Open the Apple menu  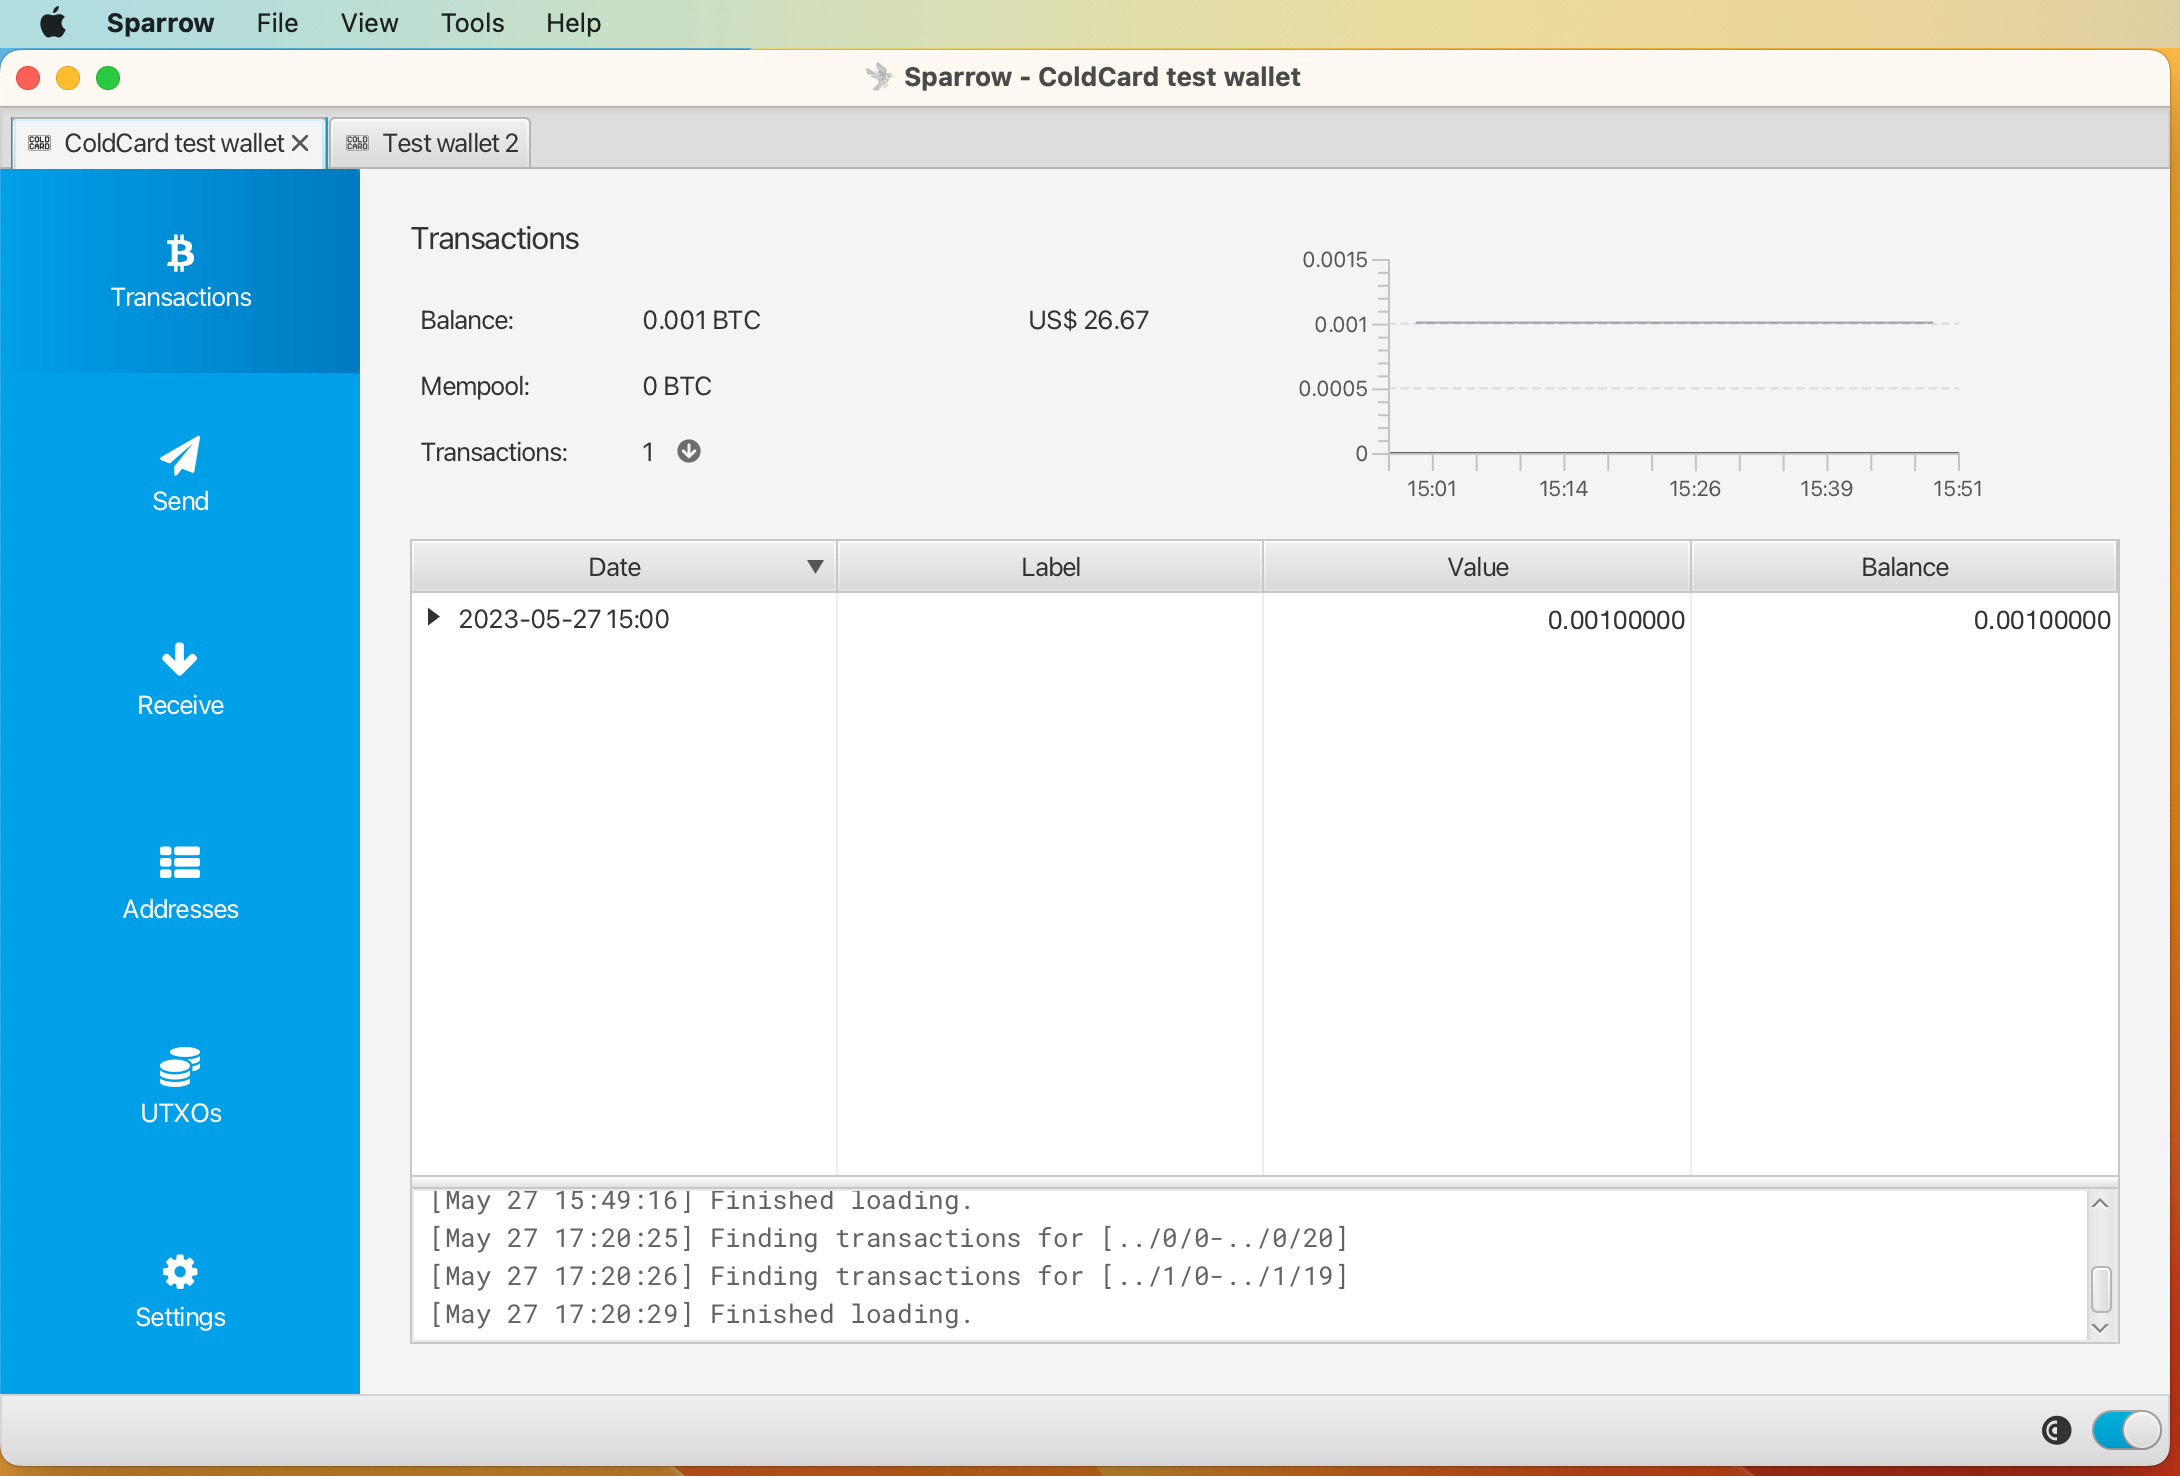click(53, 23)
